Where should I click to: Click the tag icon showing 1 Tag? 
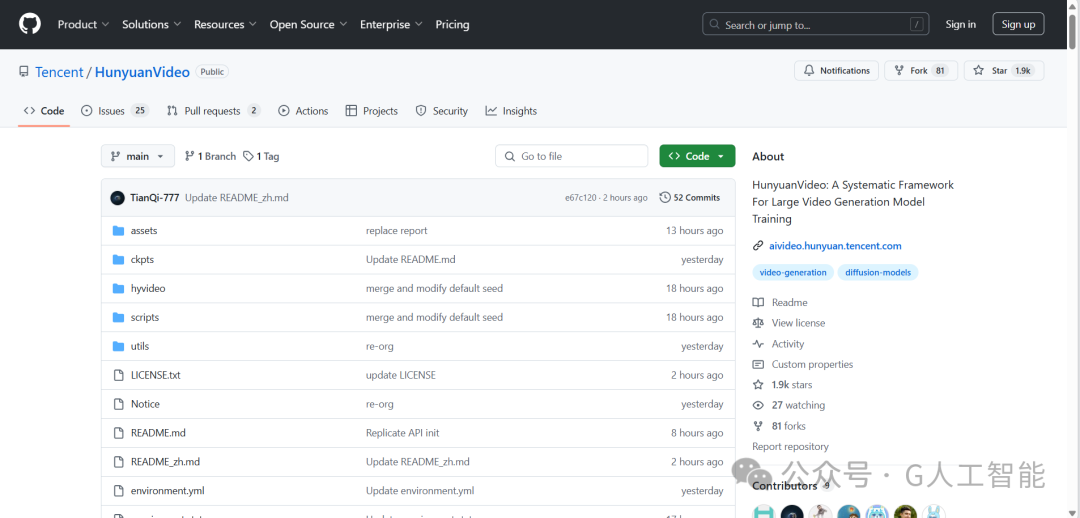pyautogui.click(x=249, y=156)
